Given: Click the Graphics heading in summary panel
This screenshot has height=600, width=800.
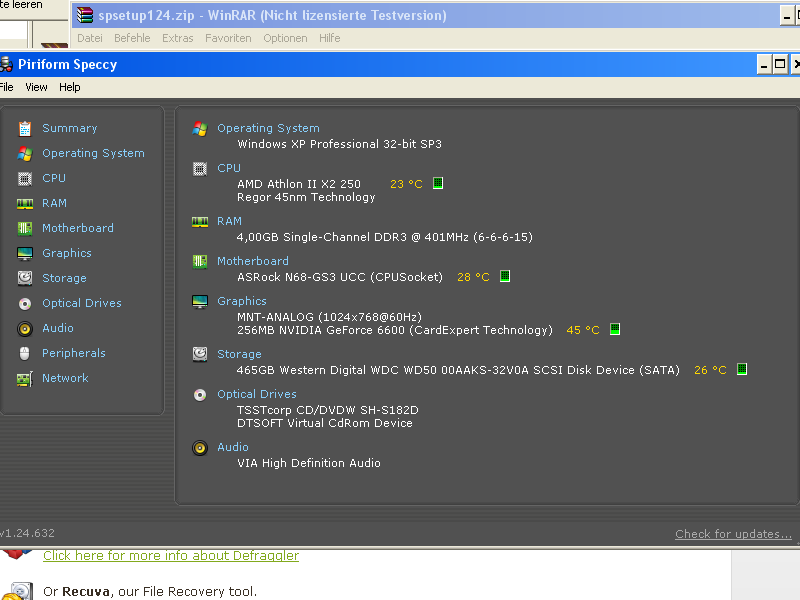Looking at the screenshot, I should 242,301.
